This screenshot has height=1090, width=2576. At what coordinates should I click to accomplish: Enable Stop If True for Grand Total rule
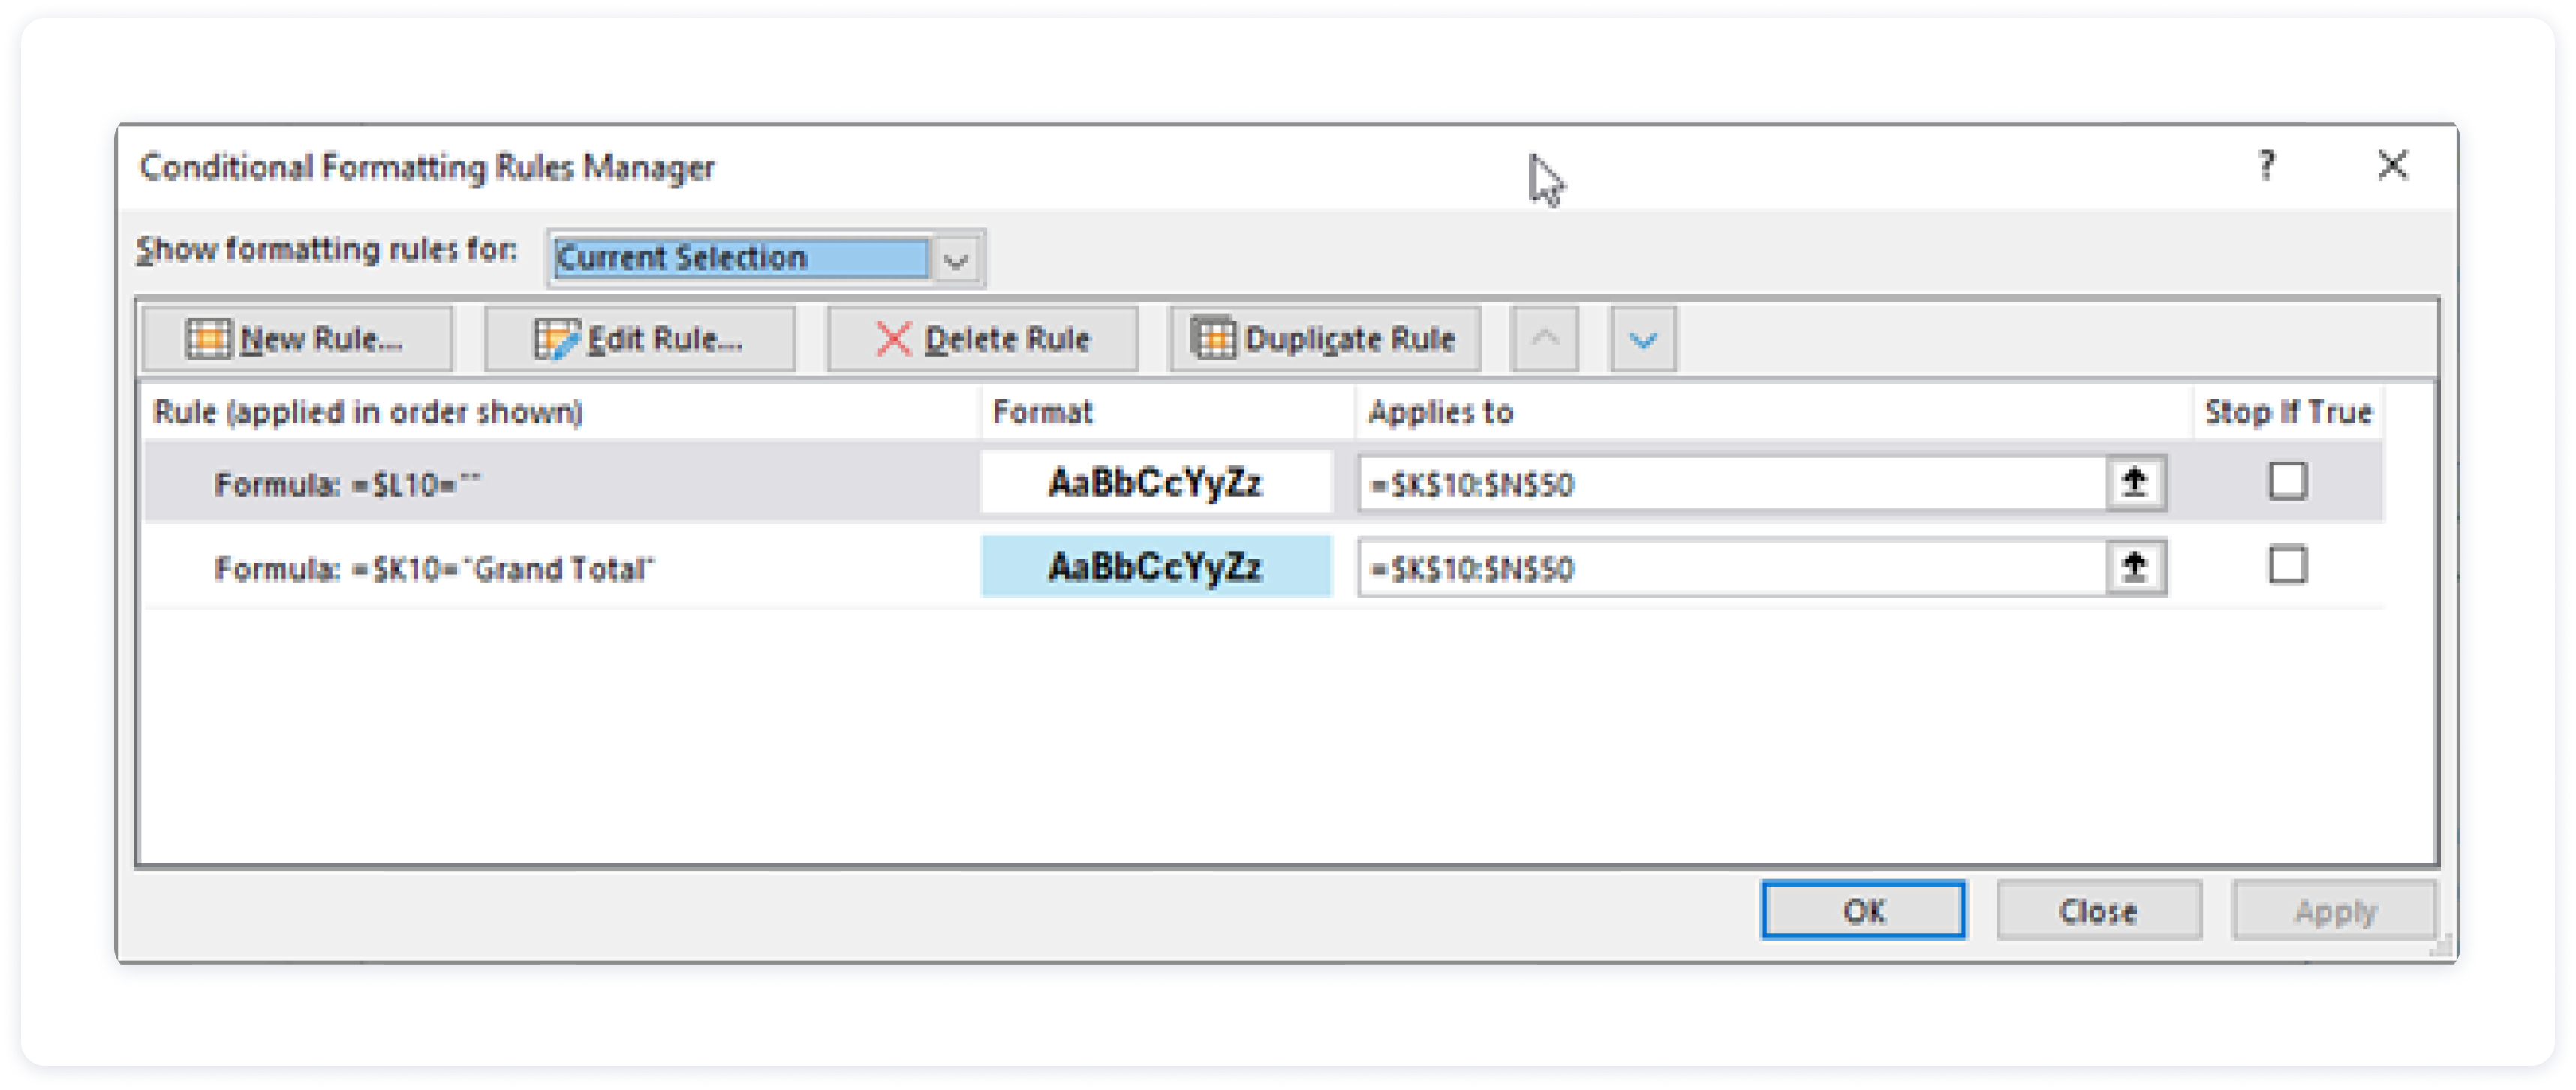point(2287,565)
